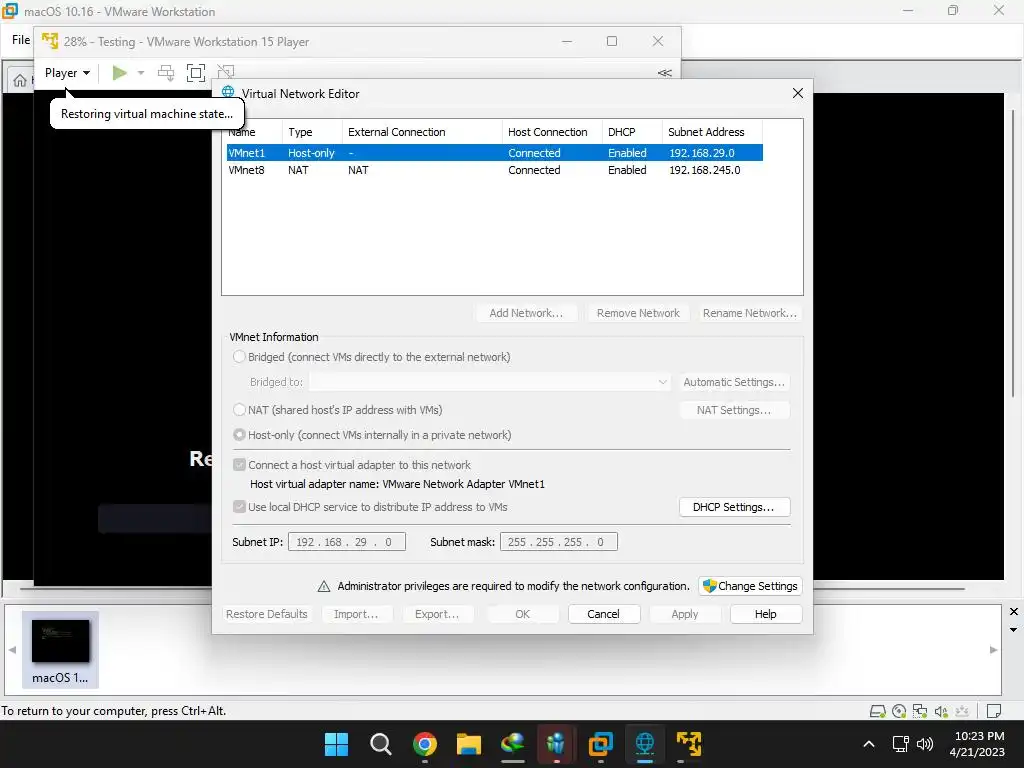Click the Virtual Network Editor globe taskbar icon

click(645, 744)
